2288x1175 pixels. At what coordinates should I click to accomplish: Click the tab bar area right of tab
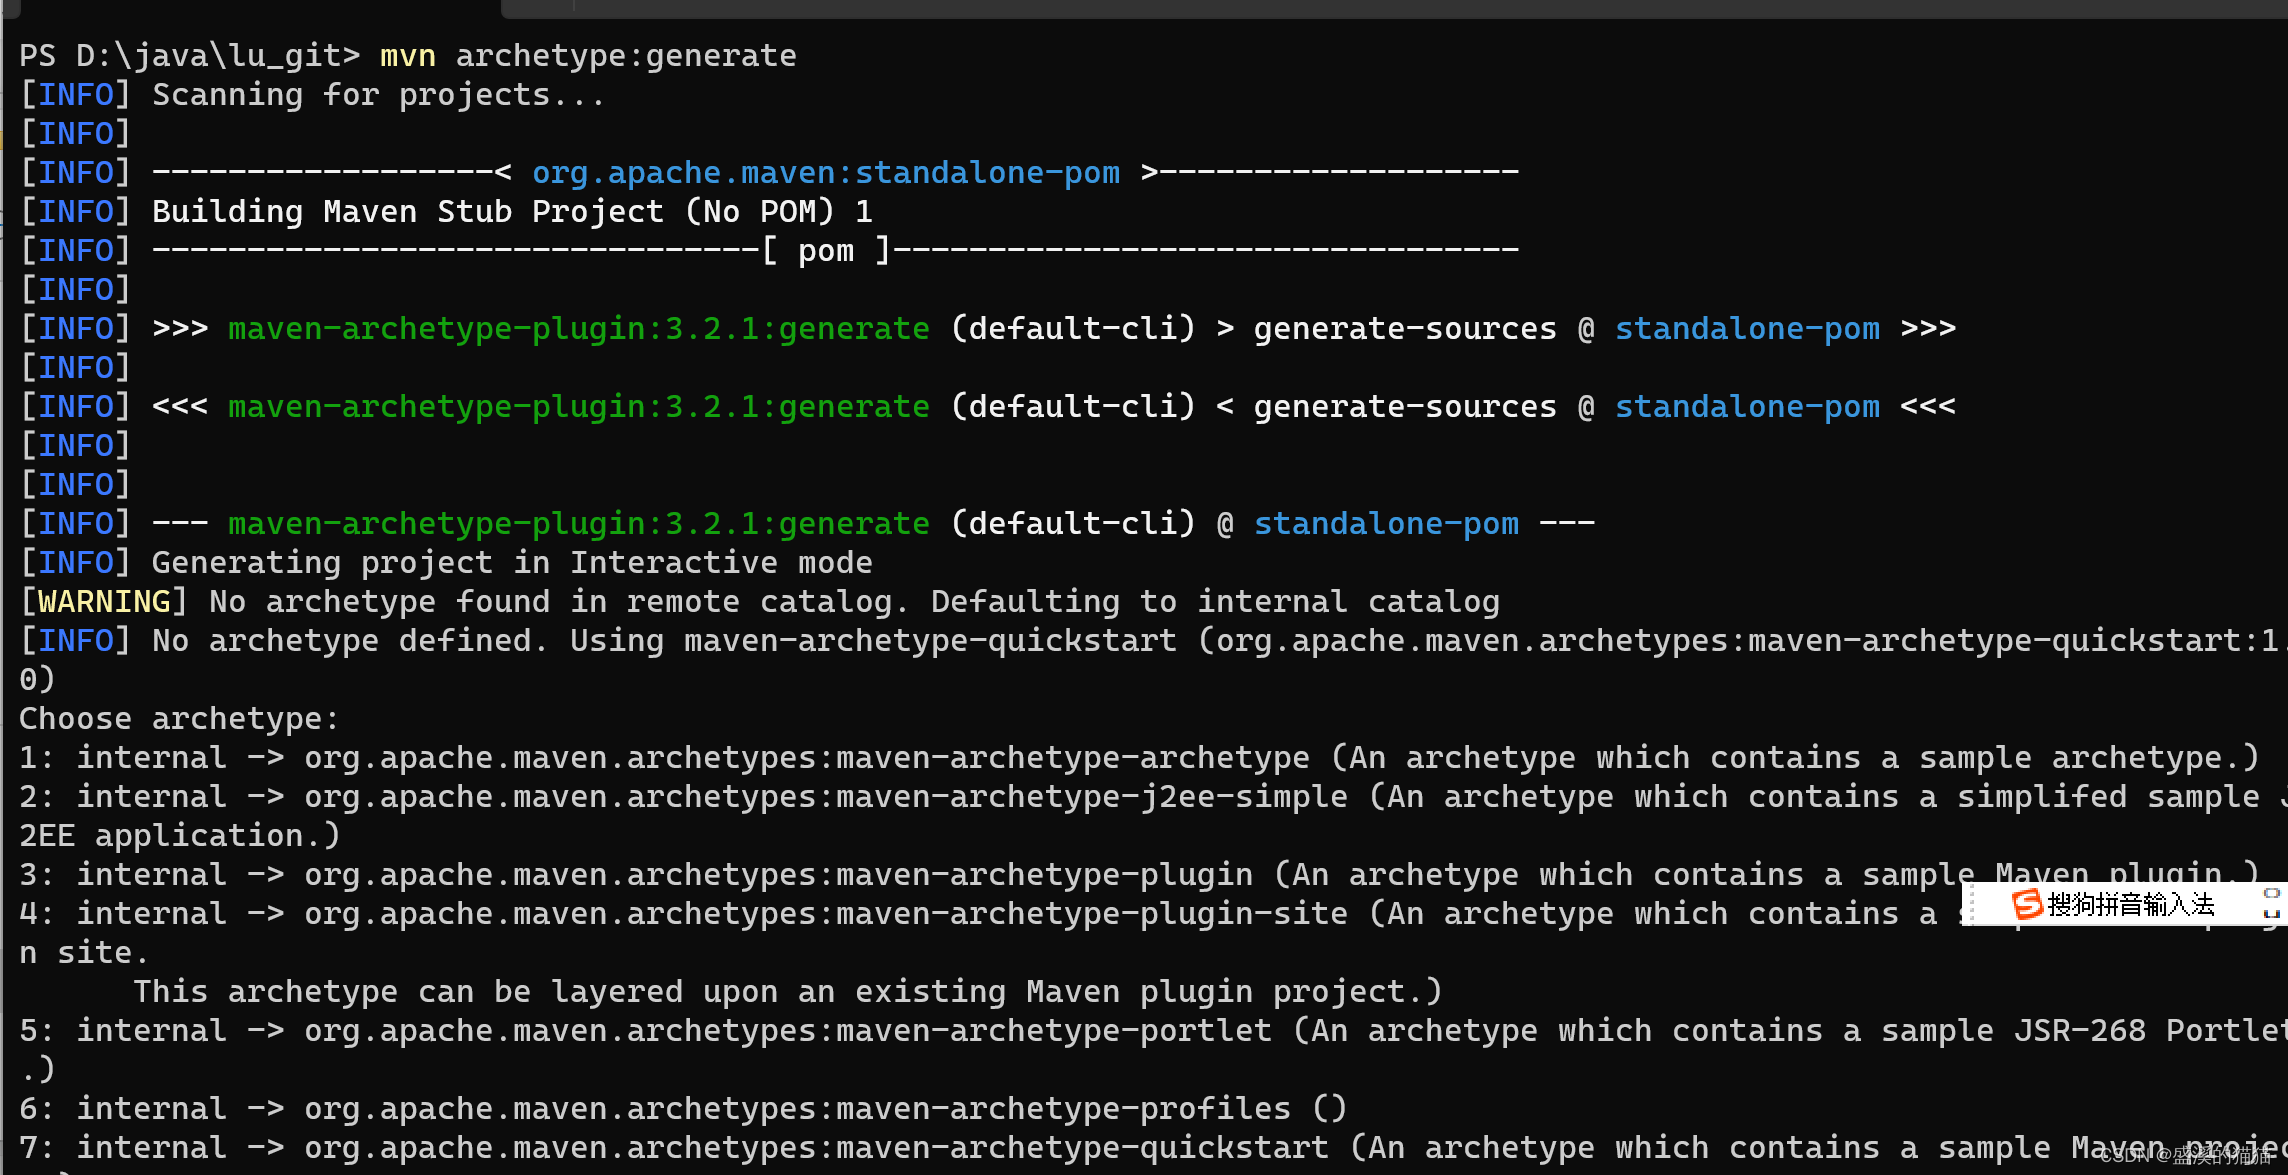tap(1400, 7)
